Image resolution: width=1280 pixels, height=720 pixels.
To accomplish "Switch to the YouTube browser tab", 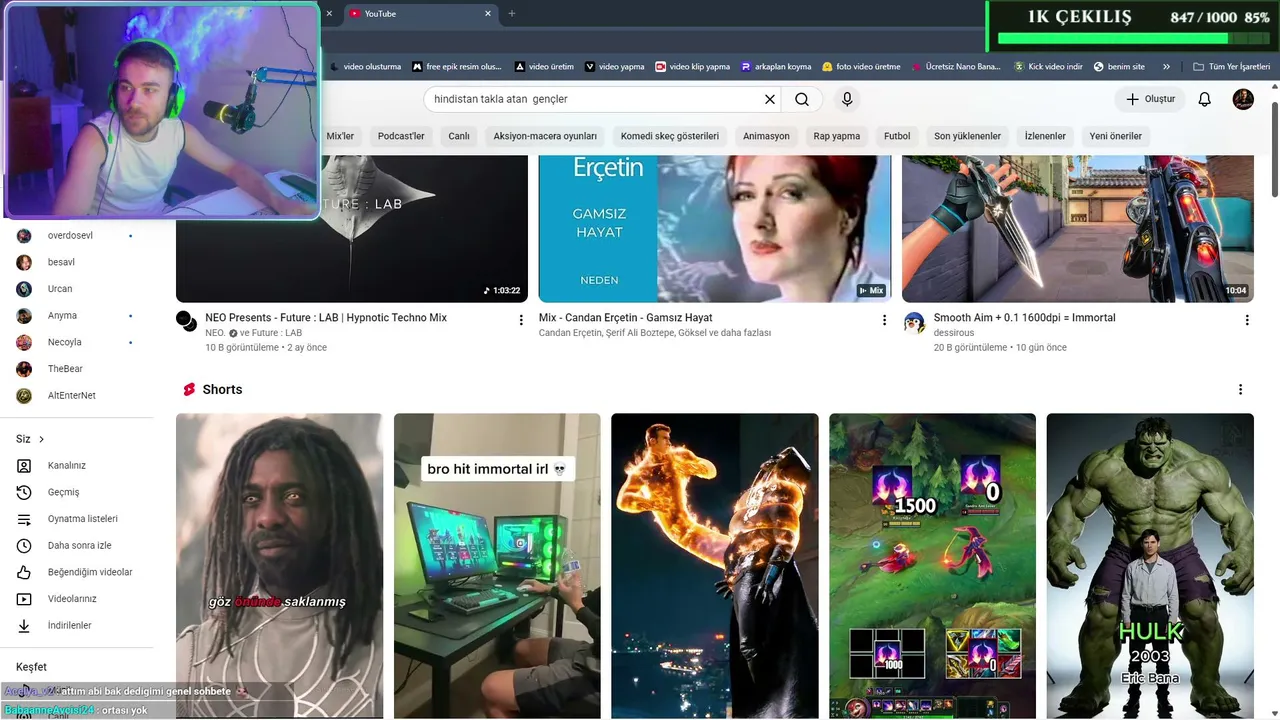I will pyautogui.click(x=420, y=14).
